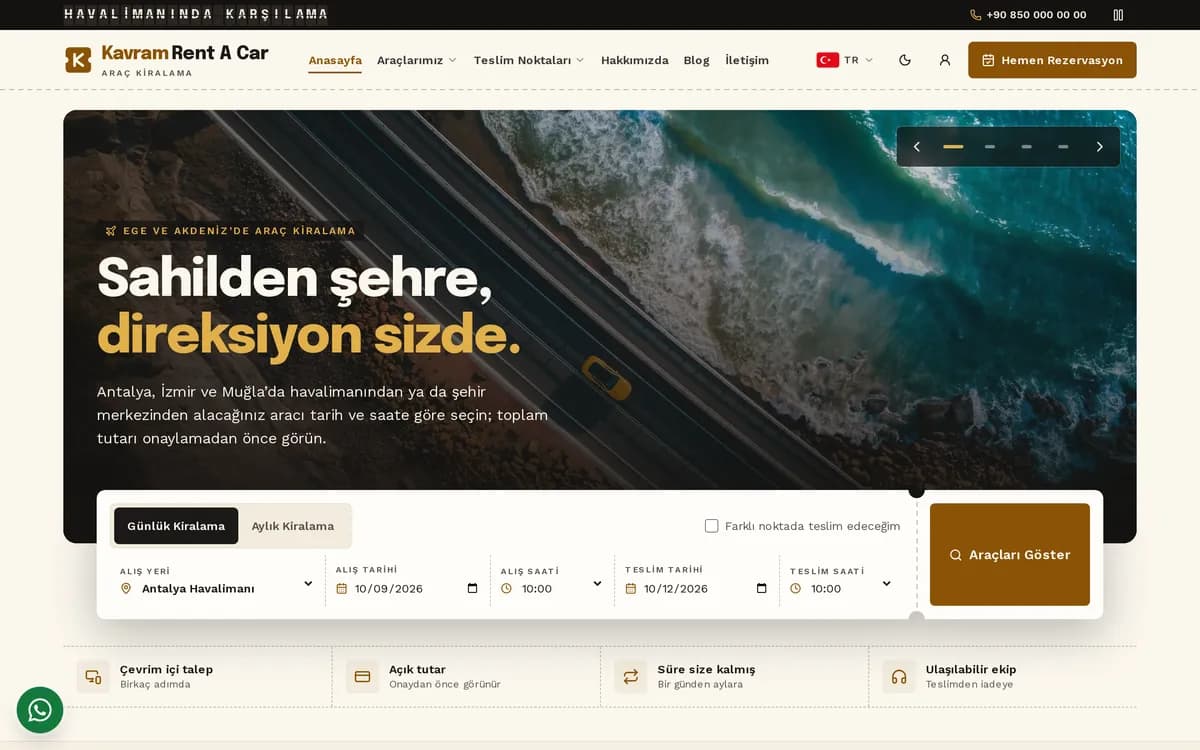Click the location pin icon
The width and height of the screenshot is (1200, 750).
(x=126, y=588)
